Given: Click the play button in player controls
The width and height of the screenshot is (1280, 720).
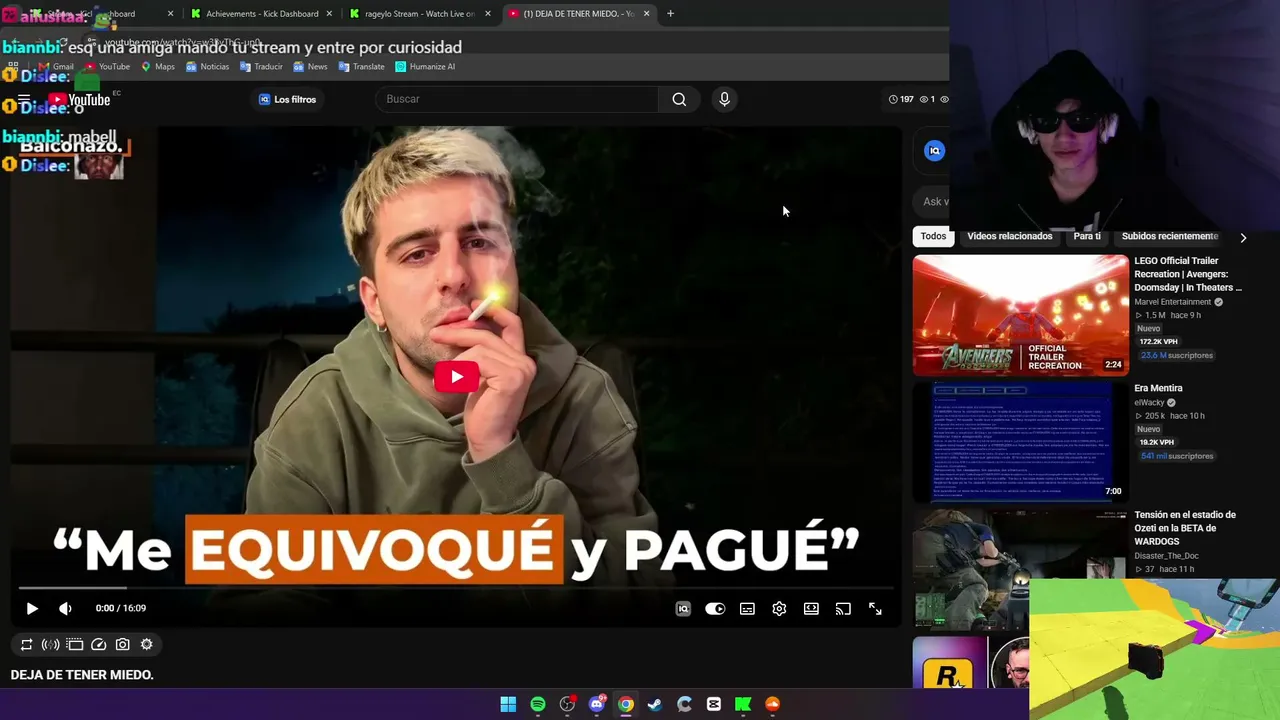Looking at the screenshot, I should pos(32,608).
